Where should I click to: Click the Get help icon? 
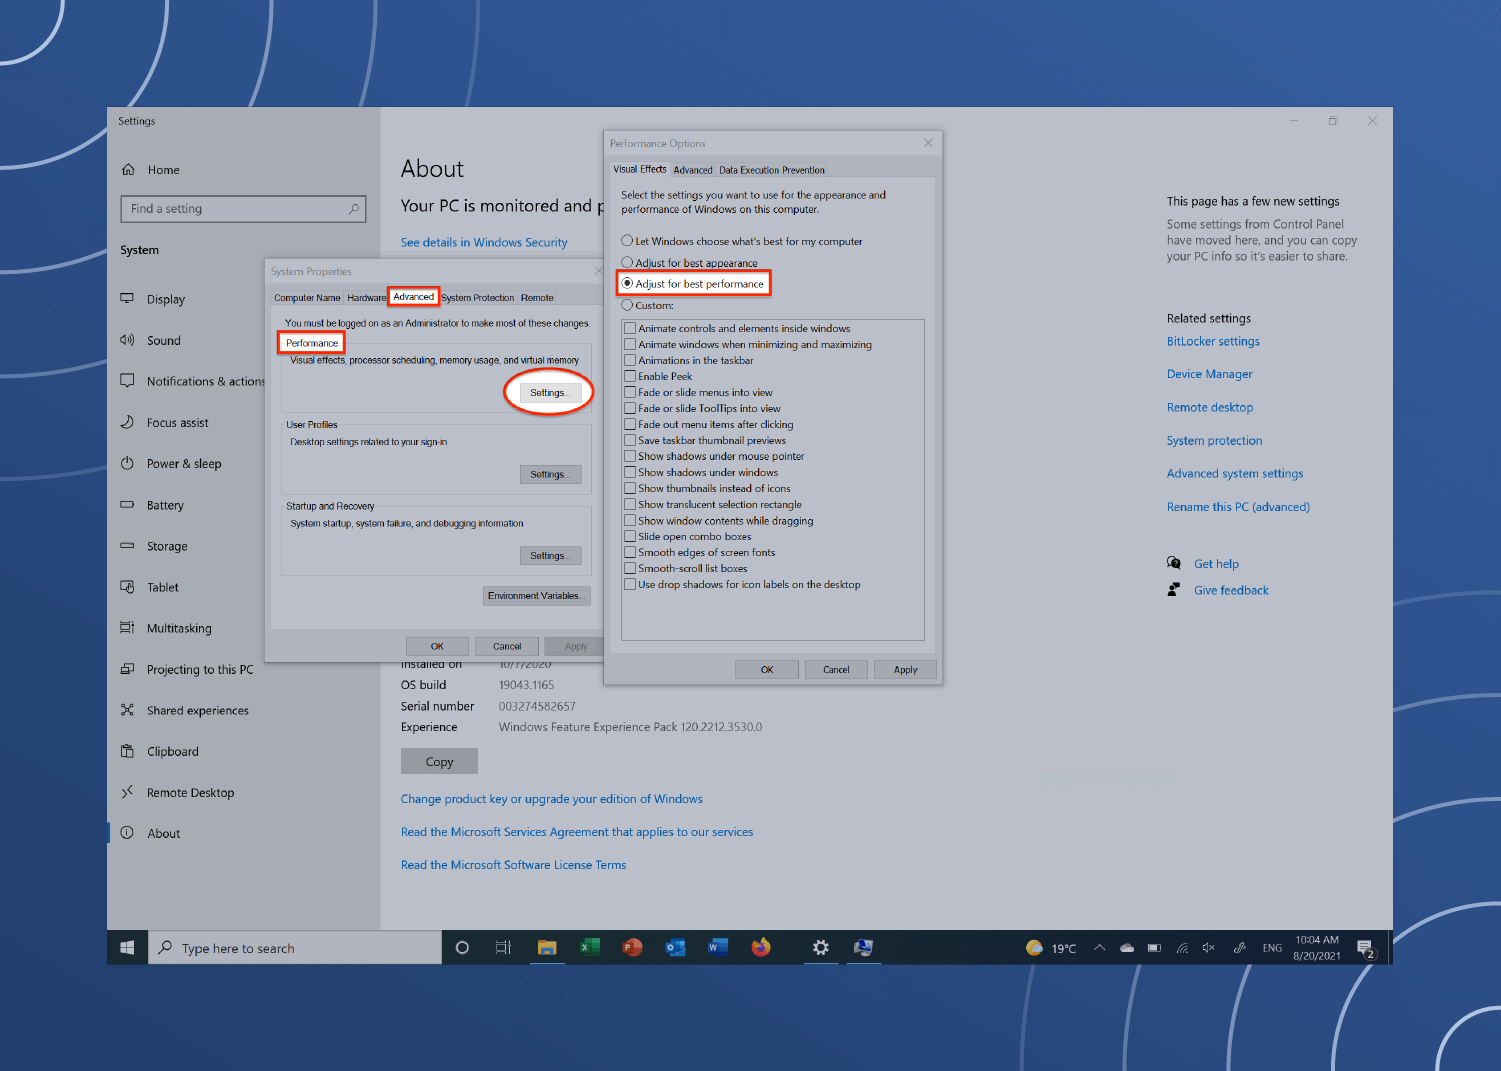(1173, 563)
